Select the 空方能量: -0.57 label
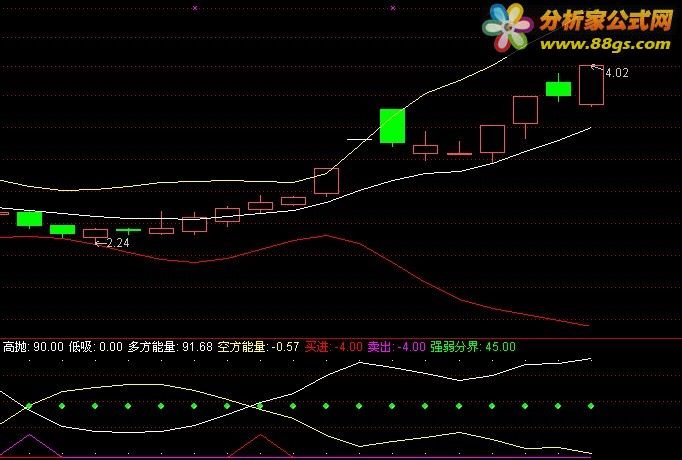 click(258, 347)
